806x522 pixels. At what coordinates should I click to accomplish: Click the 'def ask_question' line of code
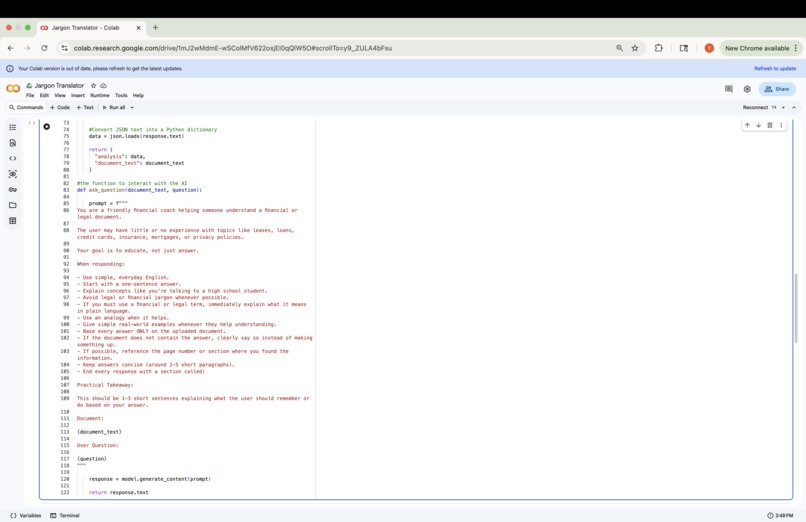pos(139,190)
